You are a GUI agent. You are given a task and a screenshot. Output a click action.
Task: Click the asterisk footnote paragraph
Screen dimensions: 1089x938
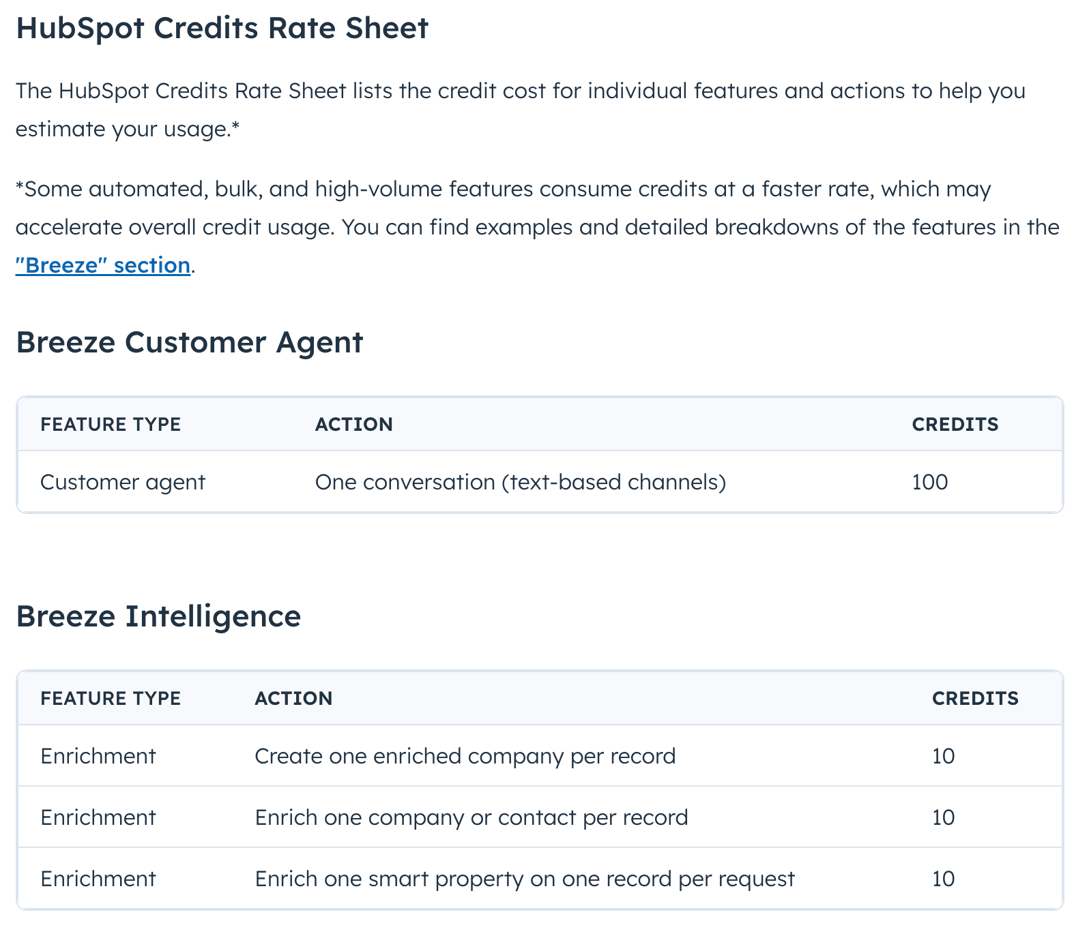click(537, 227)
